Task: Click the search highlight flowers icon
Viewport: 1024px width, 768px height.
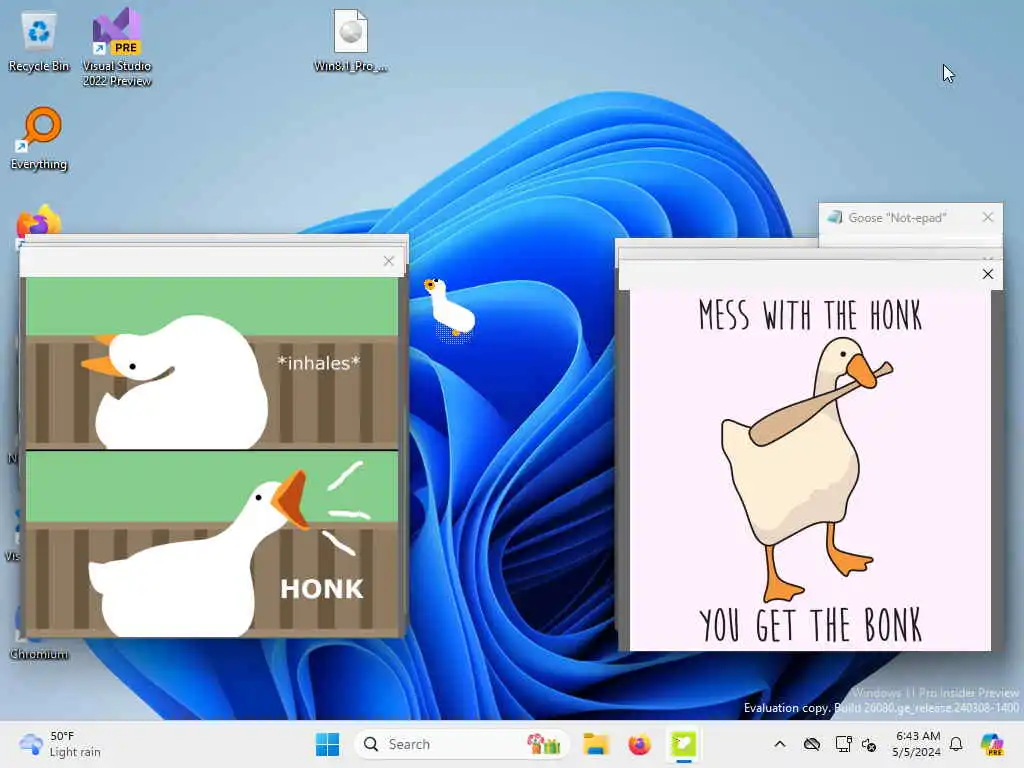Action: (544, 744)
